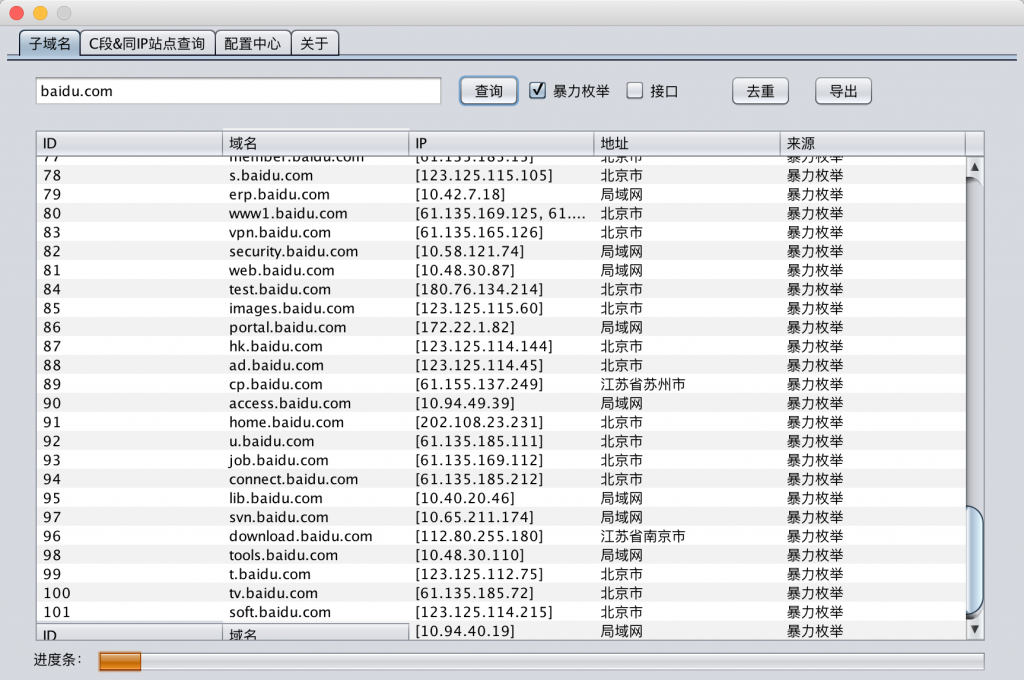Sort by the ID column header
The width and height of the screenshot is (1024, 680).
[x=129, y=144]
